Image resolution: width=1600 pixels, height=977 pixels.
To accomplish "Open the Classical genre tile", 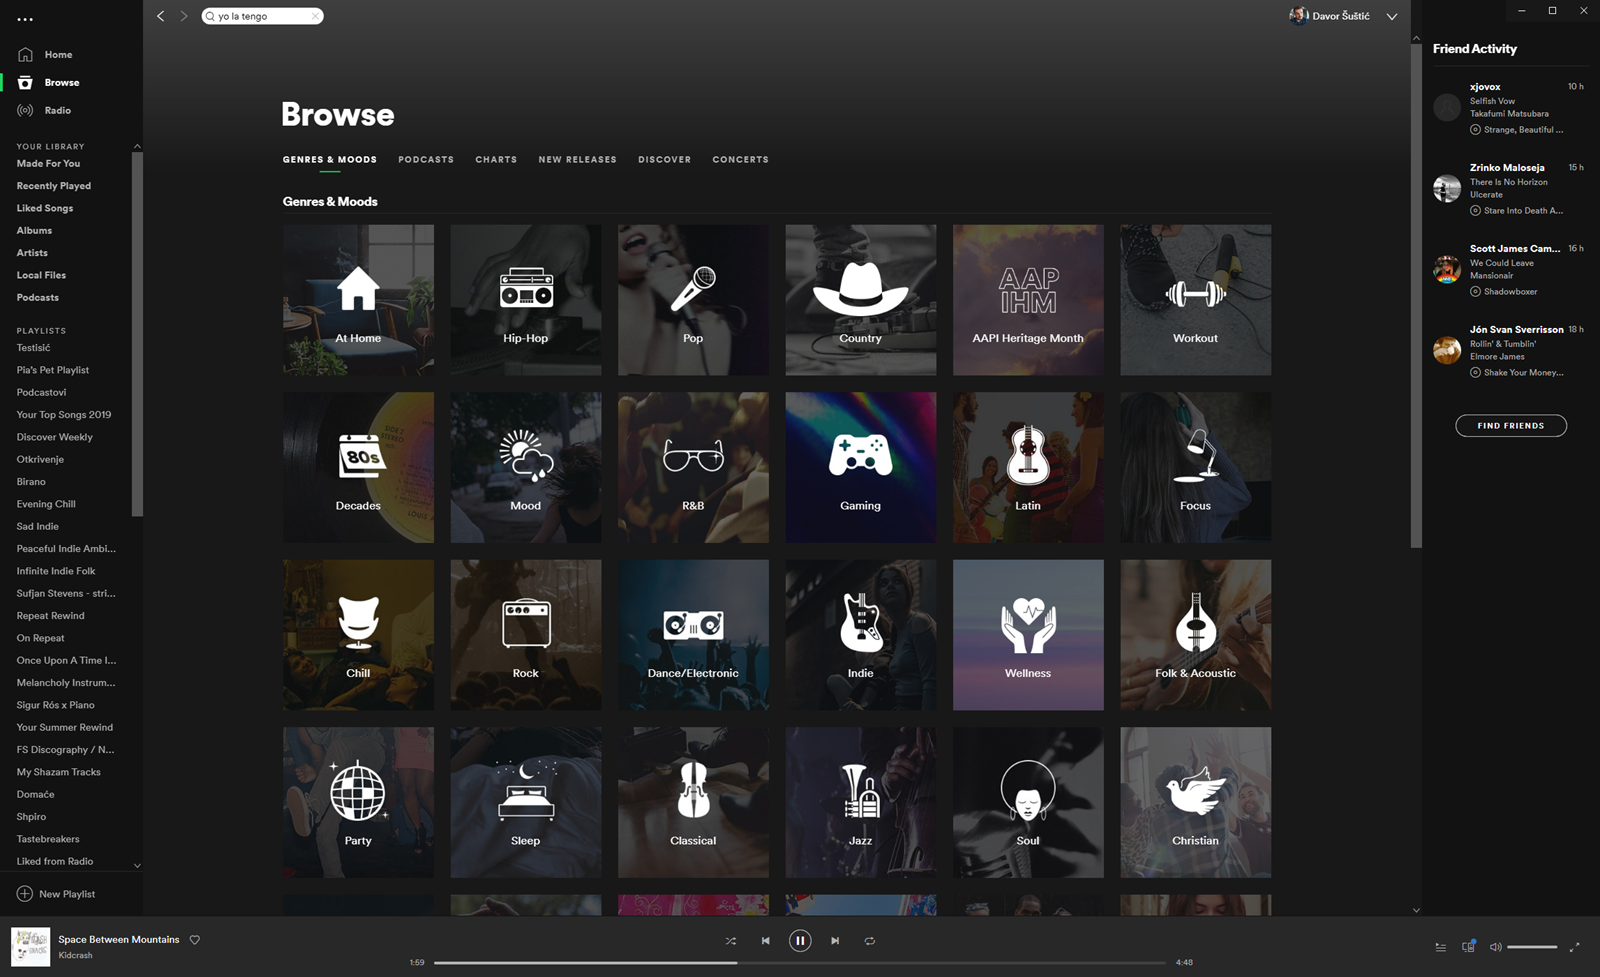I will tap(693, 803).
